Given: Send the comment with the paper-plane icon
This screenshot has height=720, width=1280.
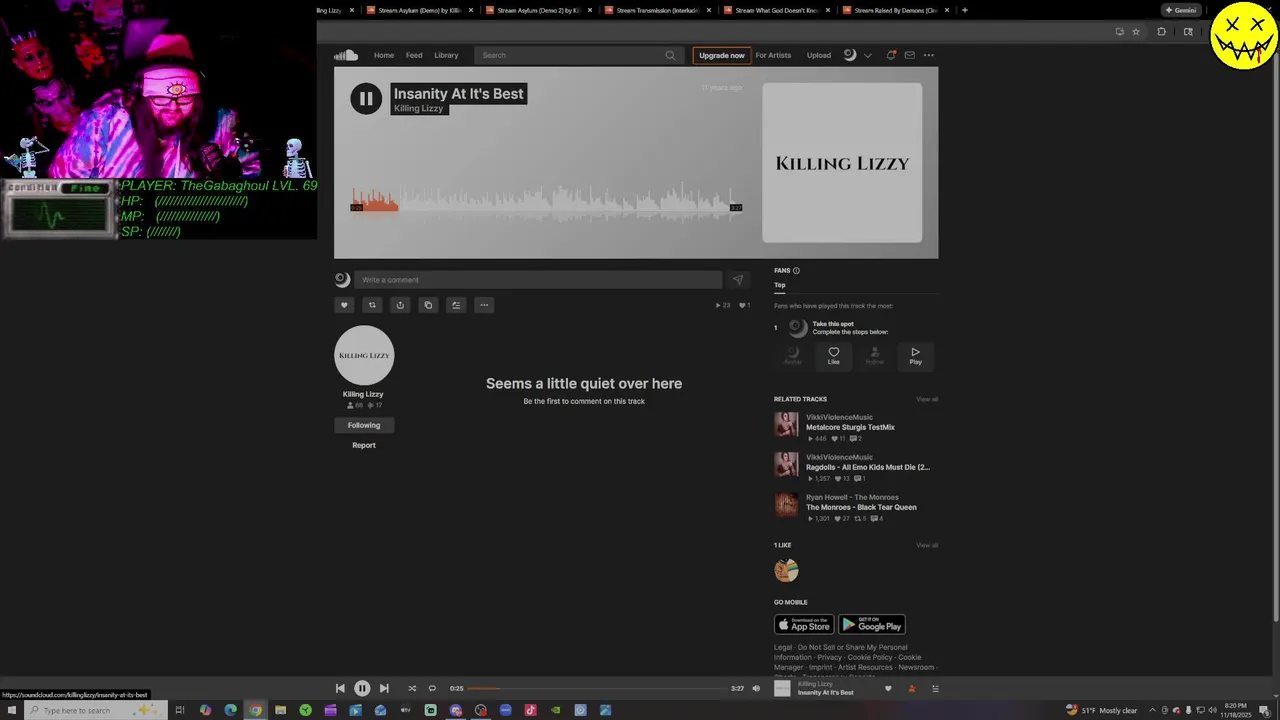Looking at the screenshot, I should 738,280.
